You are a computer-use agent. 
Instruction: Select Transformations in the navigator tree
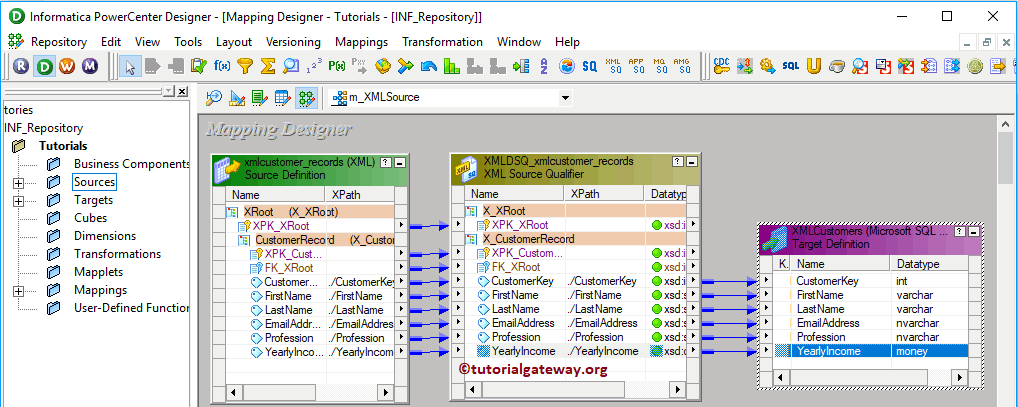point(118,254)
